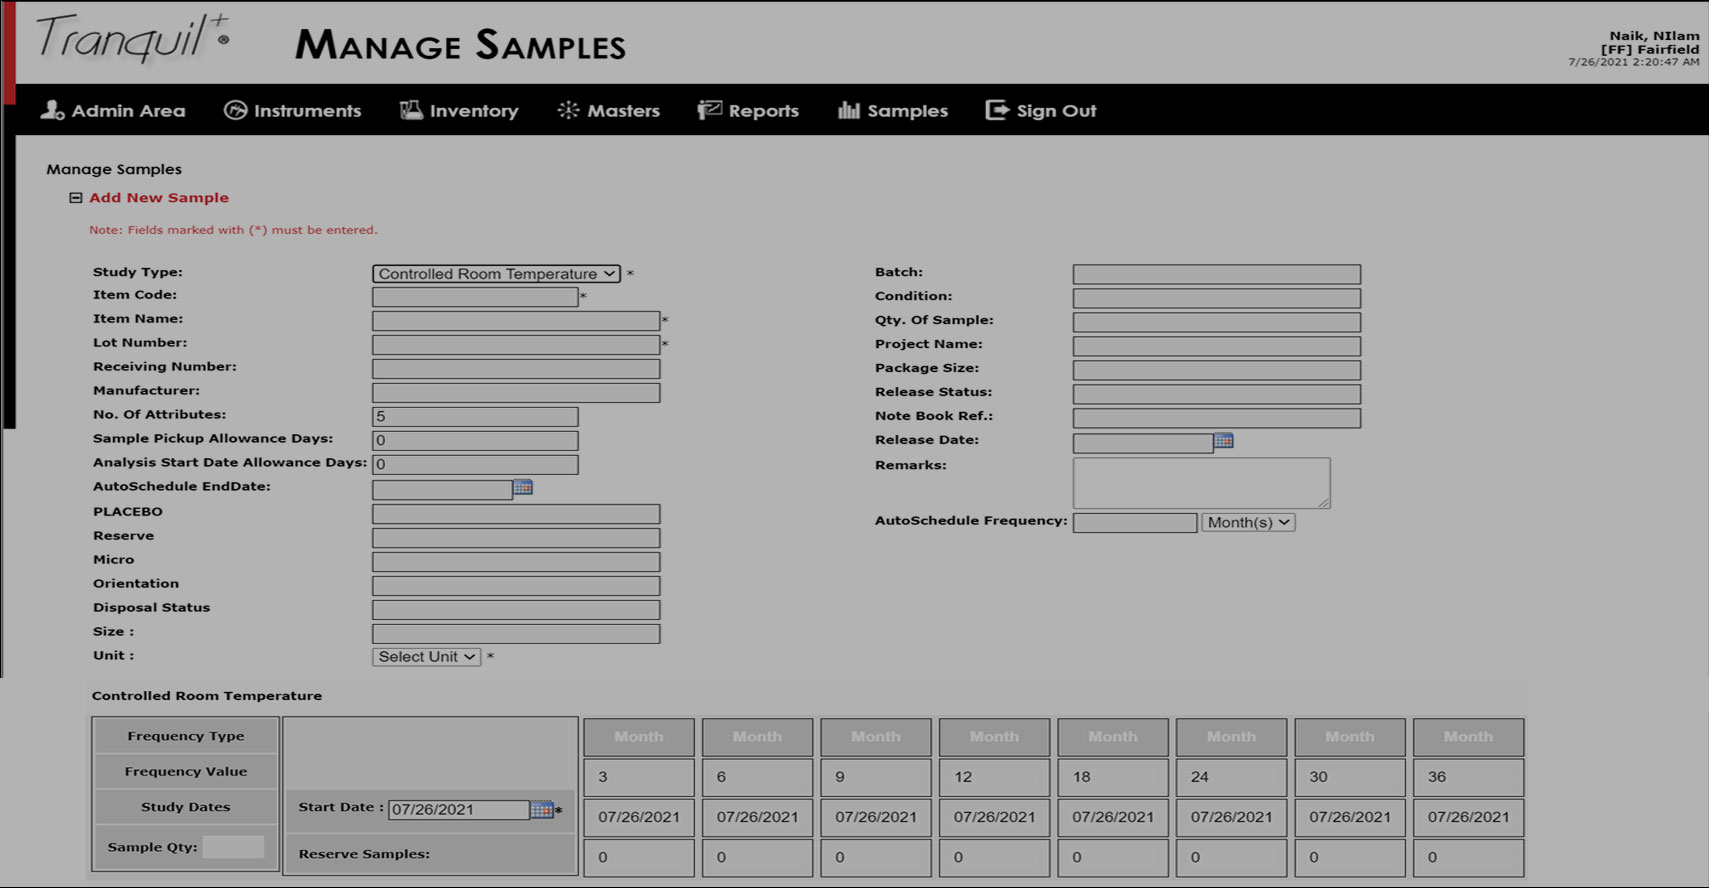The image size is (1711, 888).
Task: Click the Add New Sample link
Action: pyautogui.click(x=159, y=198)
